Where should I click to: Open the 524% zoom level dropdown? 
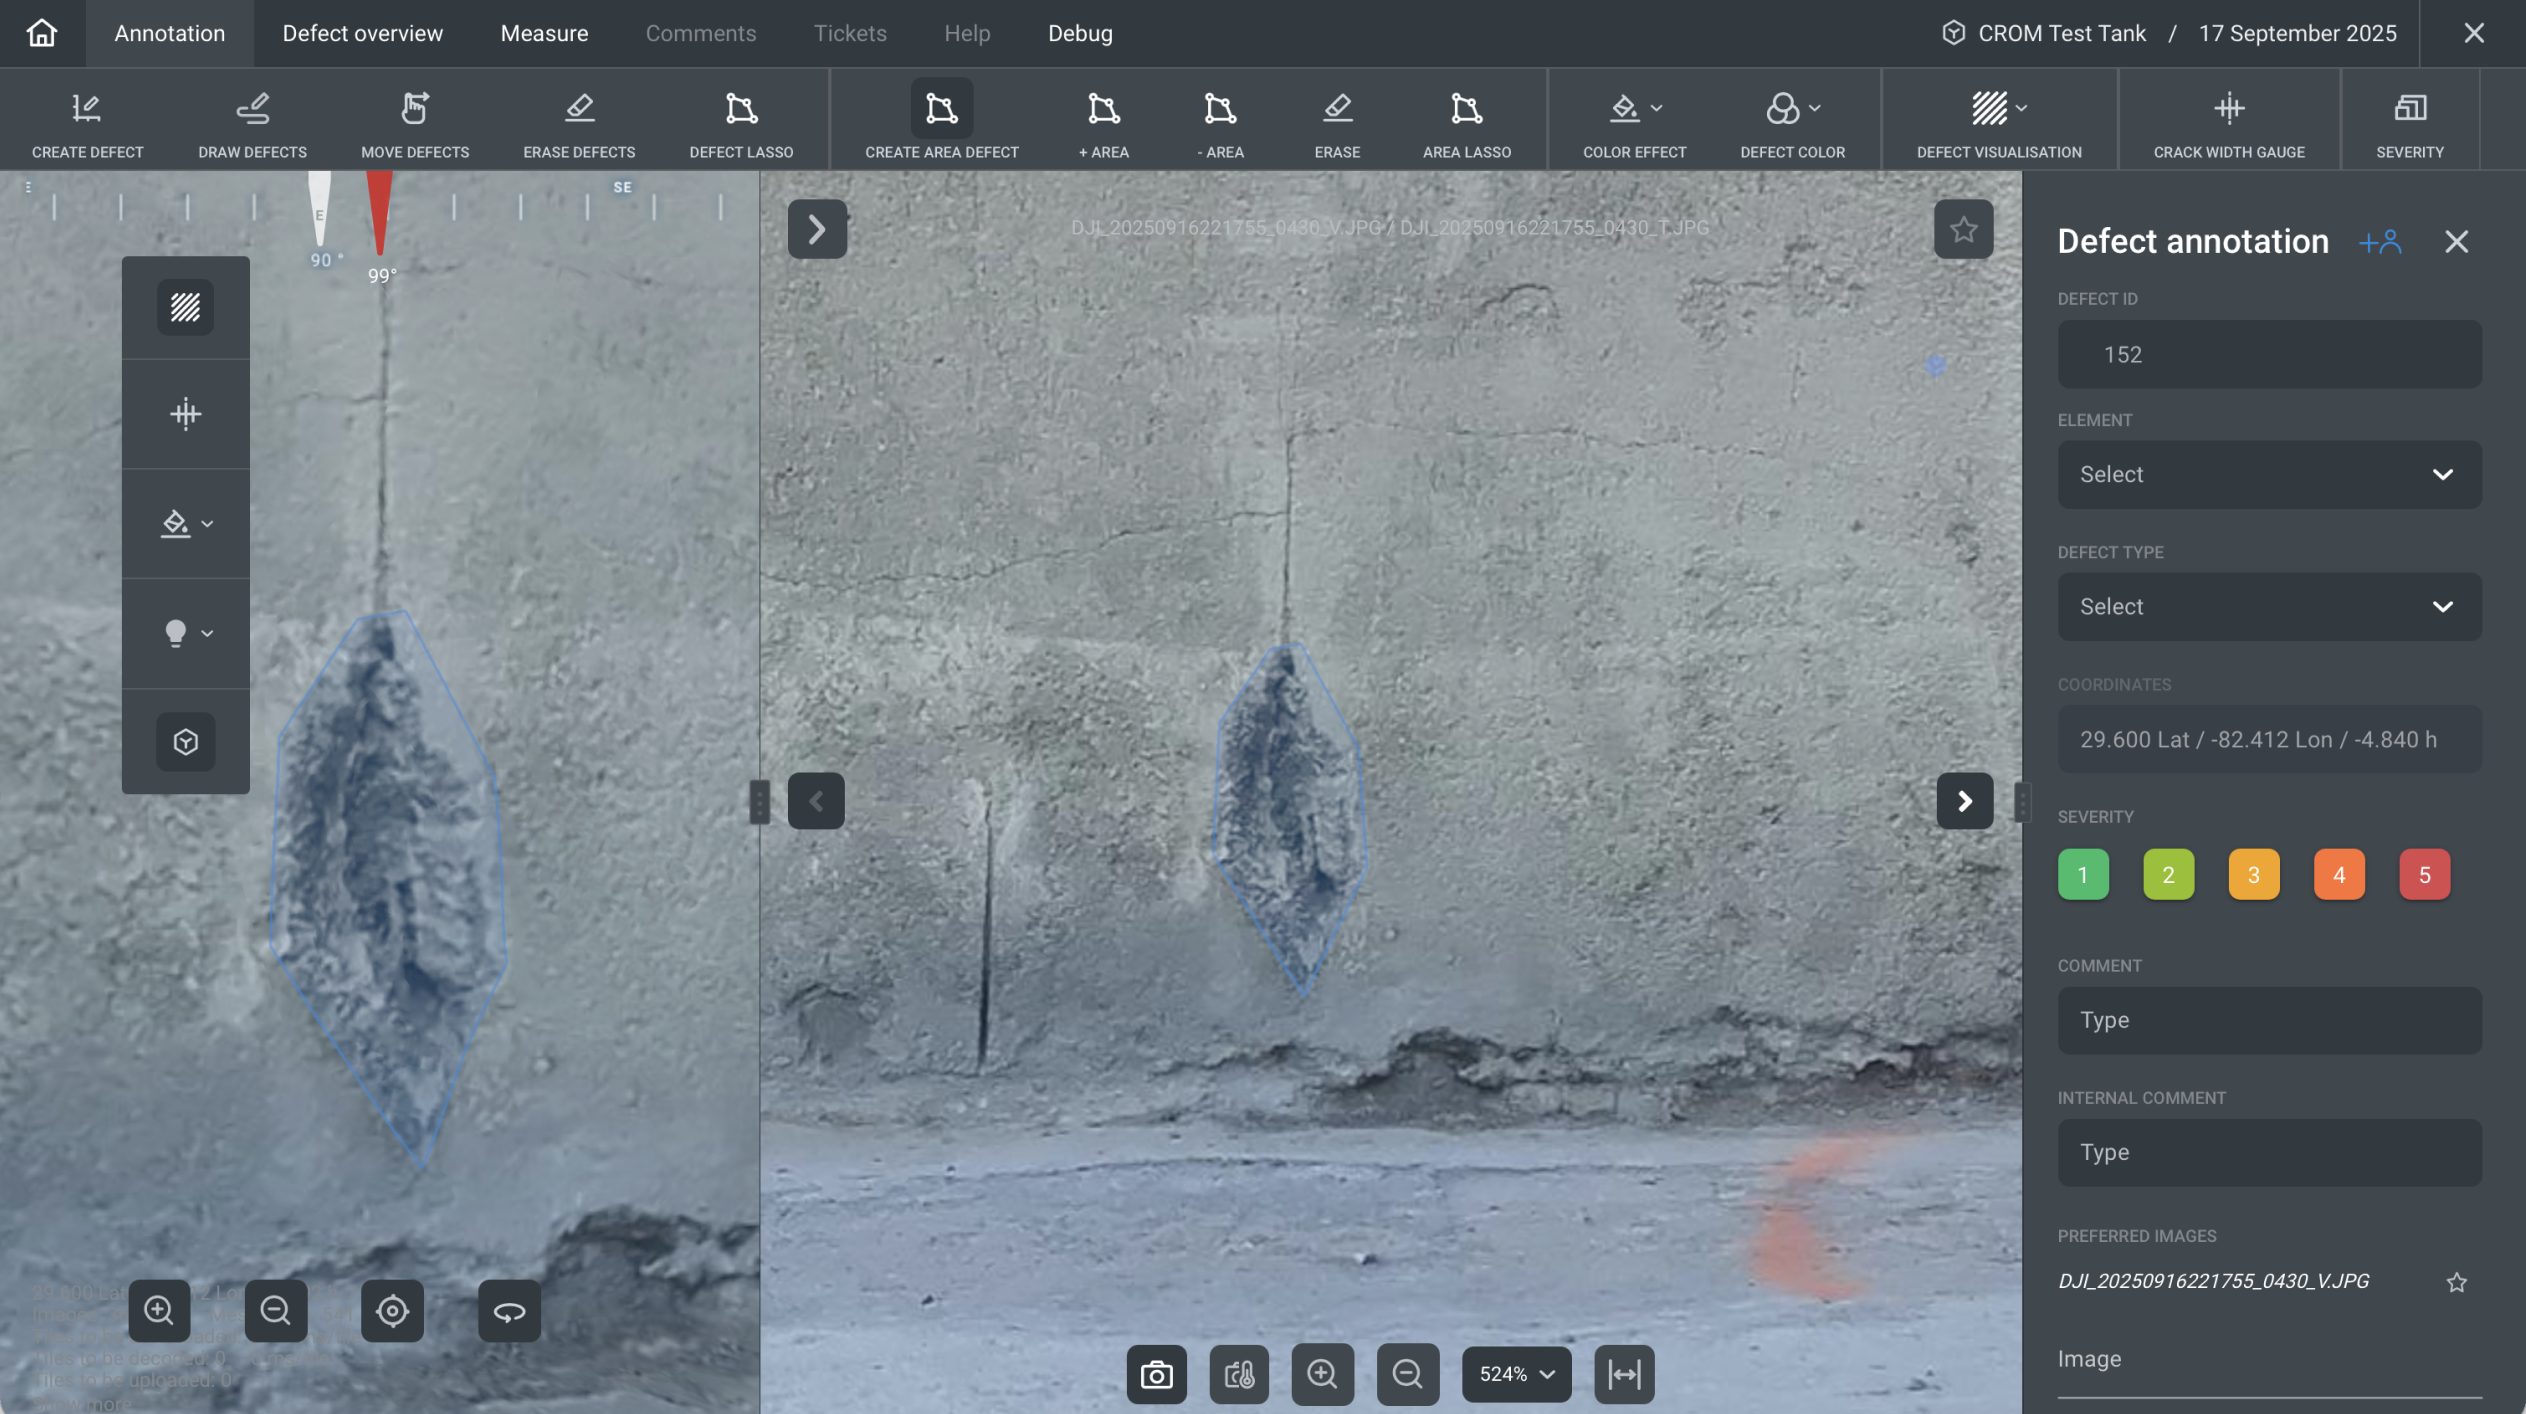(x=1516, y=1374)
